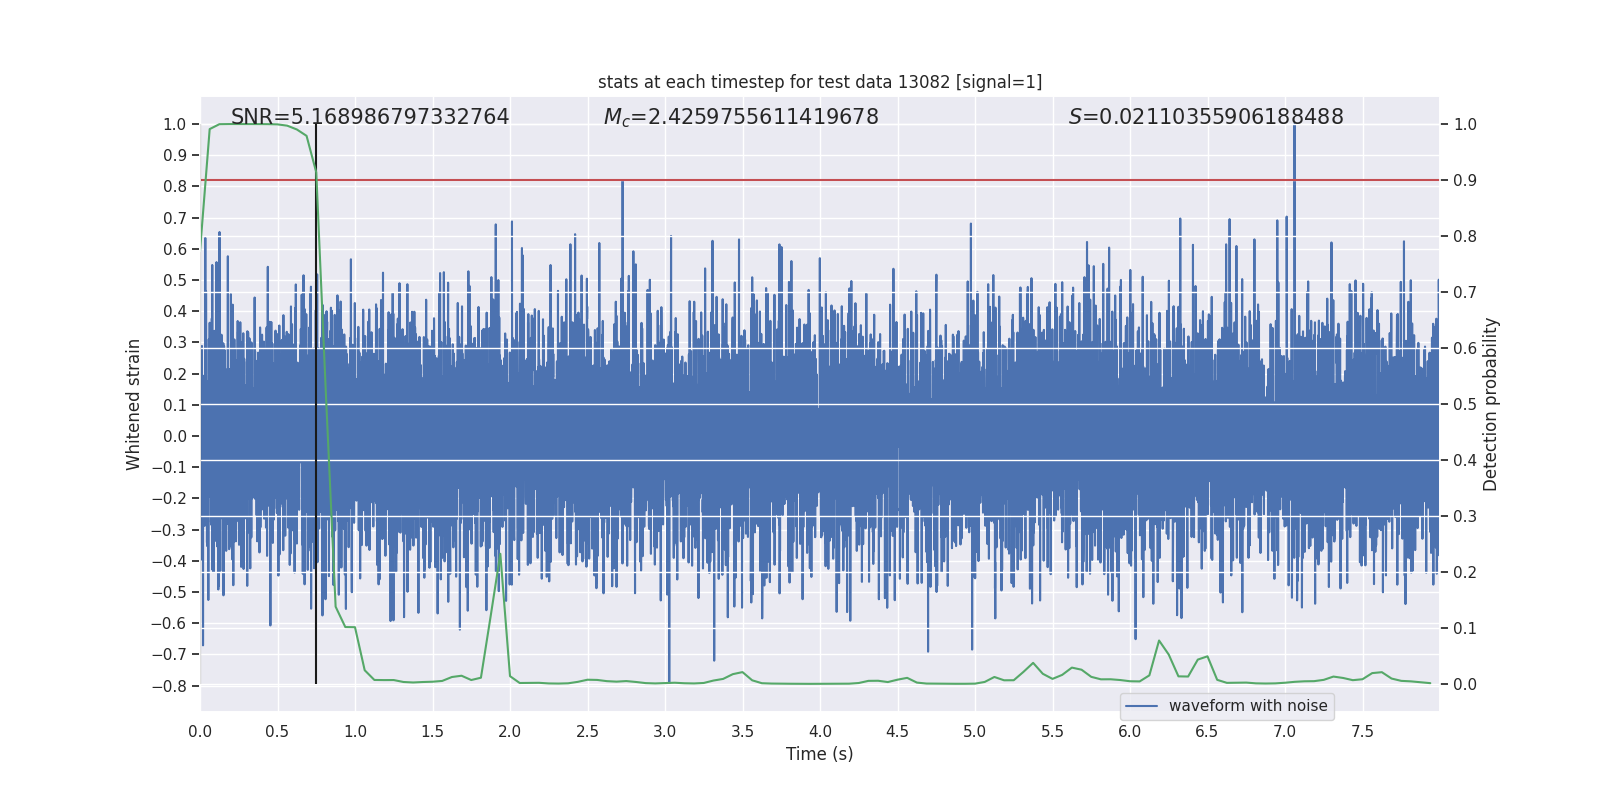Click the left axis tick label −0.8
This screenshot has width=1600, height=800.
[x=169, y=686]
